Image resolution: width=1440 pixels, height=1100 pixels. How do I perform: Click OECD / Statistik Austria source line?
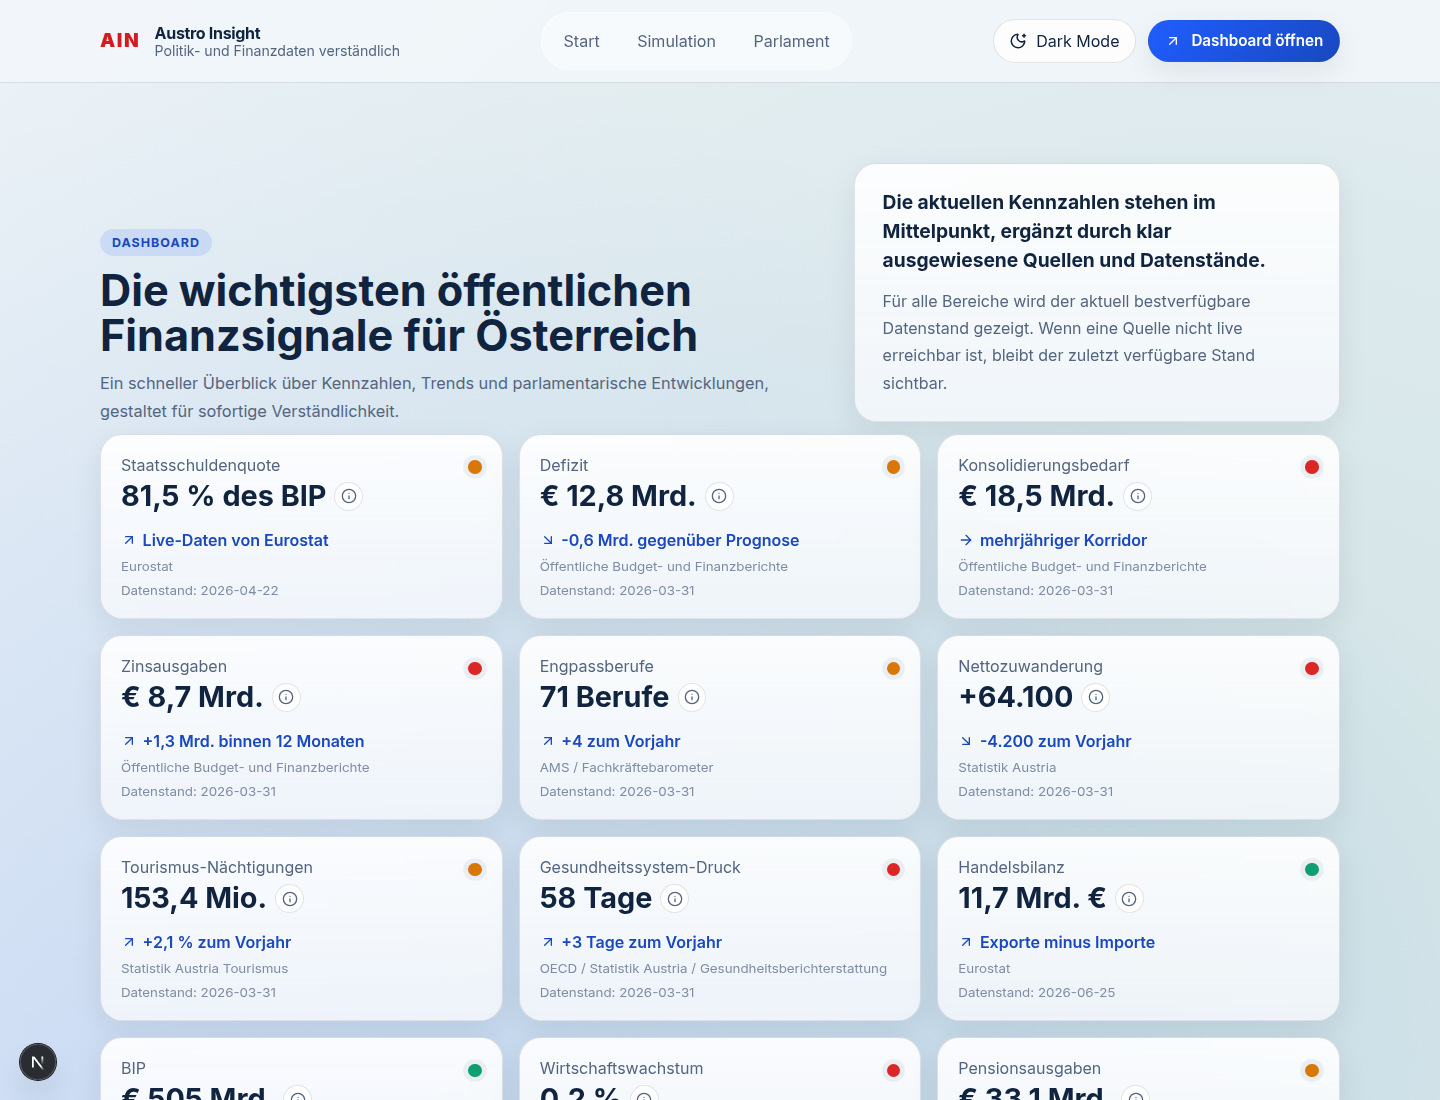click(713, 968)
